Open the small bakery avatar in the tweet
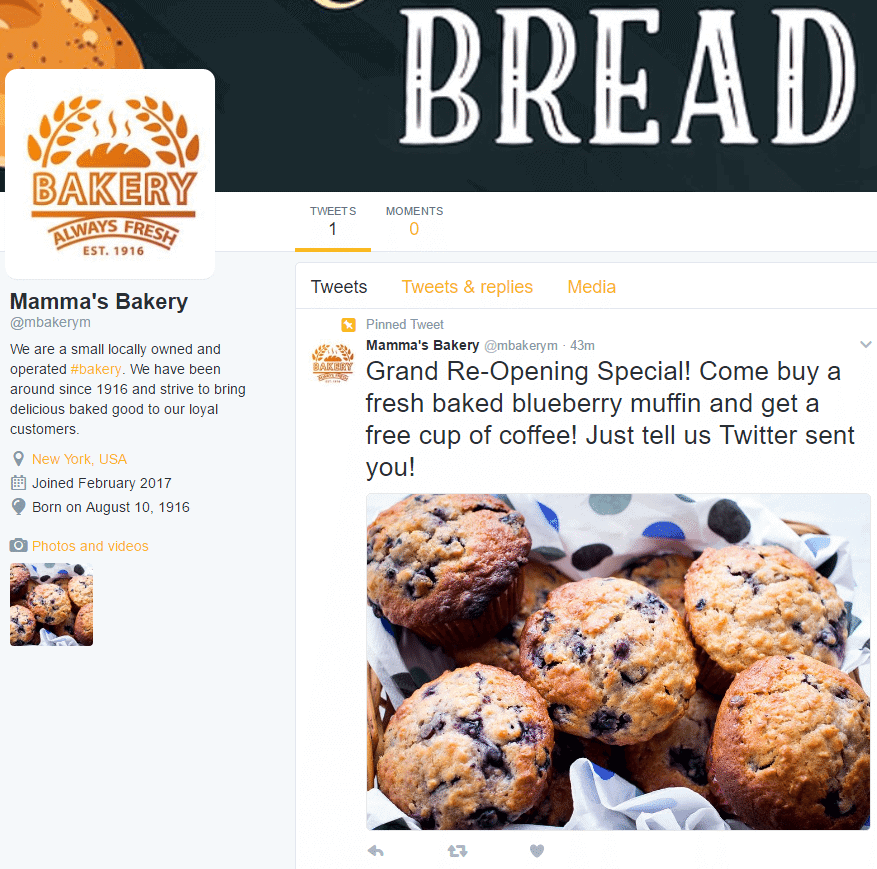This screenshot has height=869, width=877. 333,362
